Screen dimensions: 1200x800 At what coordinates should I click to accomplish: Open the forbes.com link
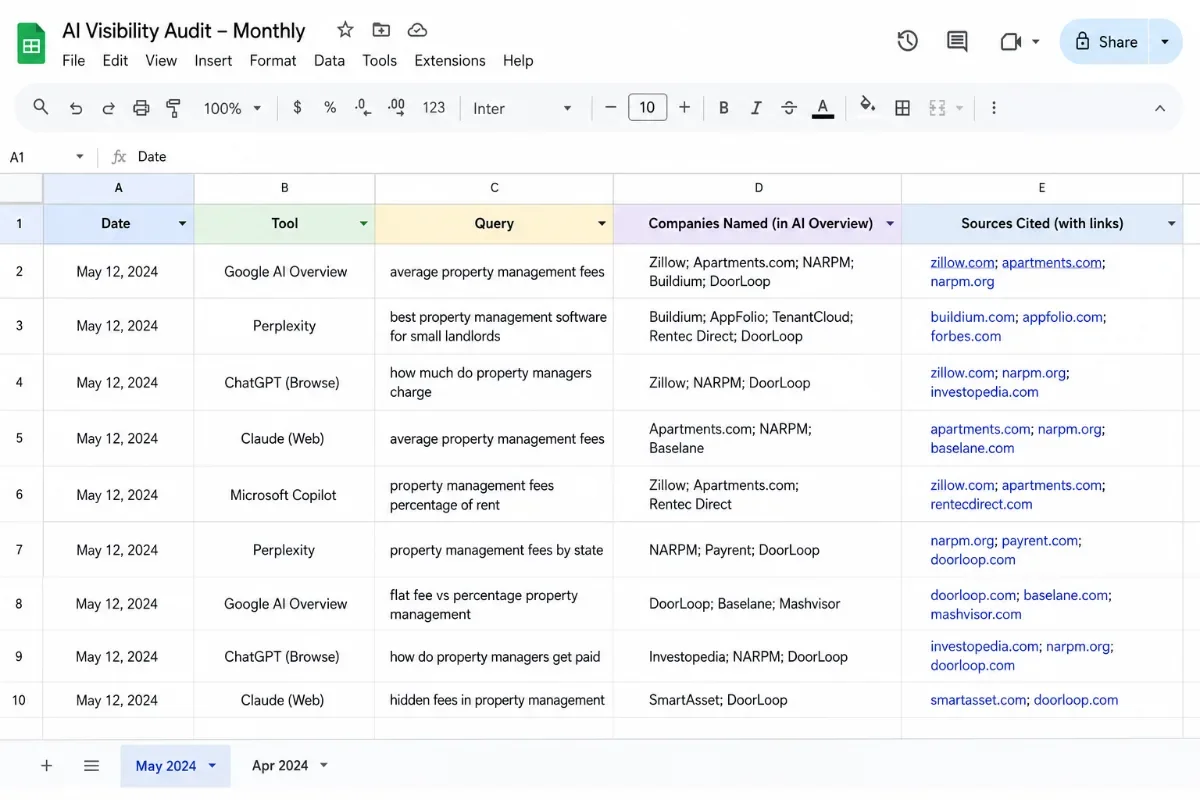(965, 336)
